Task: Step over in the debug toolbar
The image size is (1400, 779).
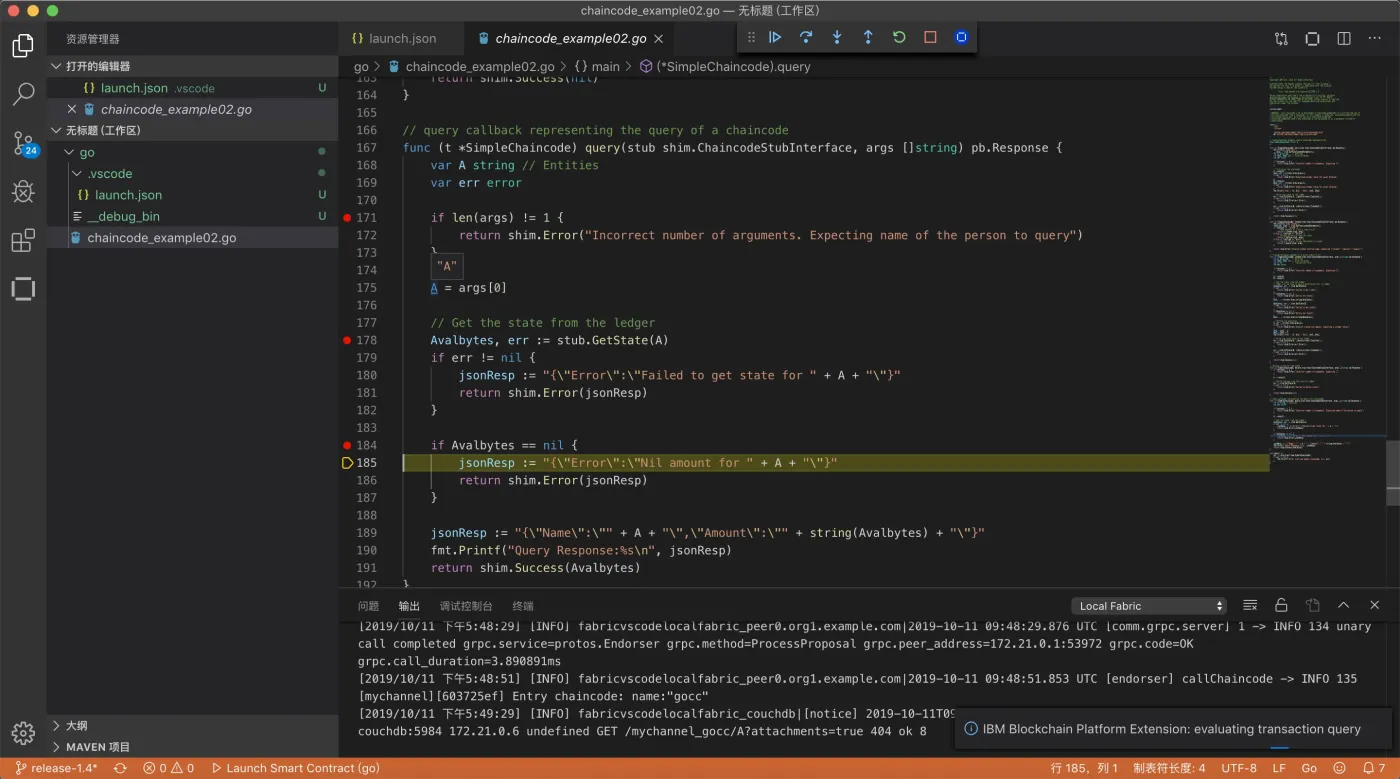Action: click(806, 37)
